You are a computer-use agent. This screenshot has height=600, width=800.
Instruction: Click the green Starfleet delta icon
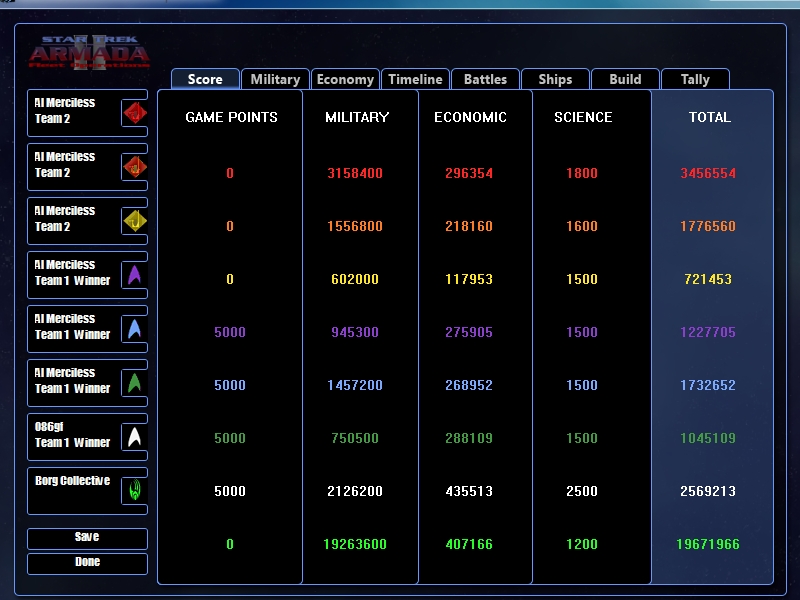(134, 382)
